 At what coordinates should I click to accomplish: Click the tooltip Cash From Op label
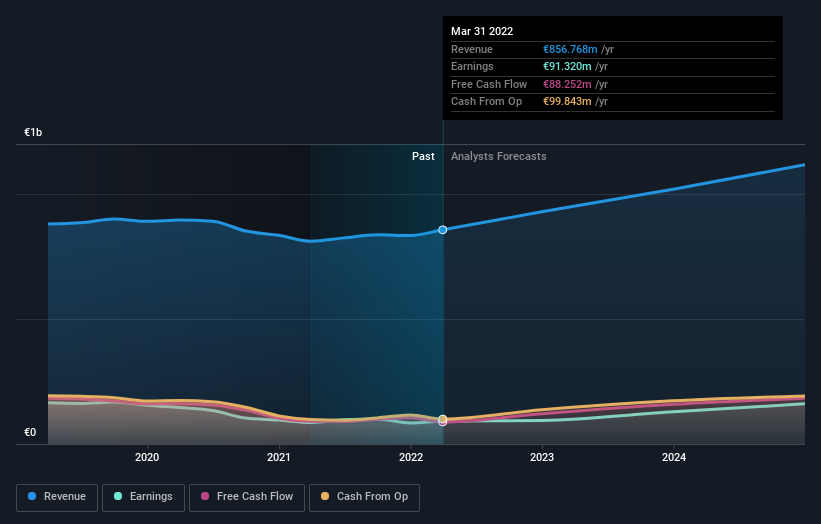click(x=486, y=102)
